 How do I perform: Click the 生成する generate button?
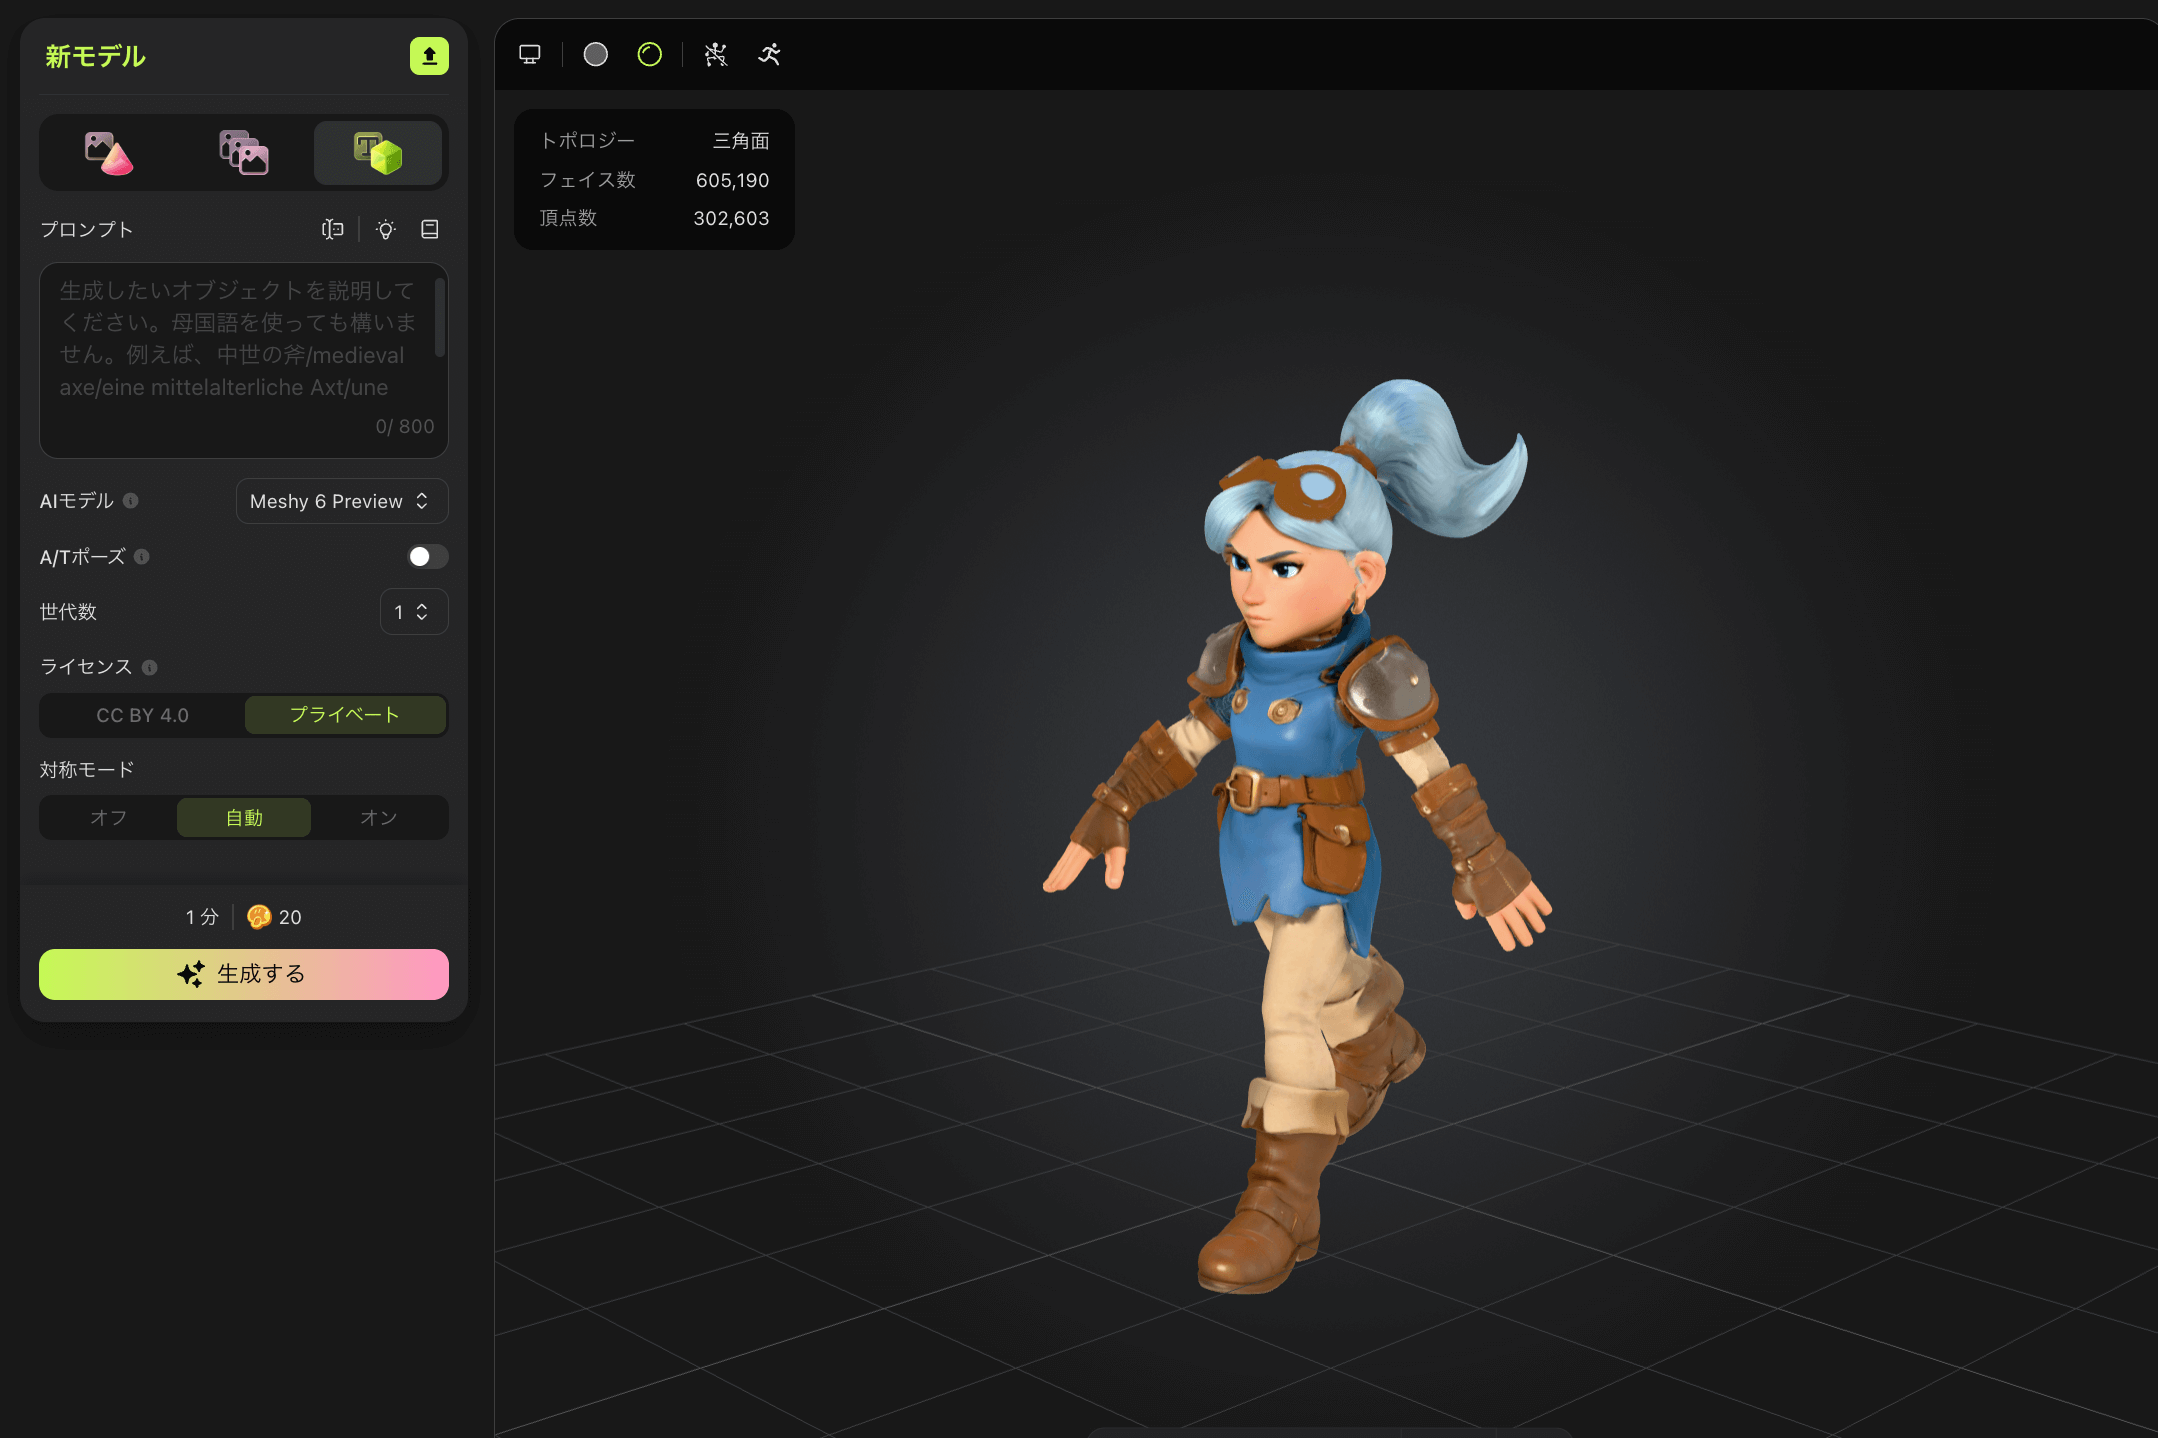click(x=243, y=974)
